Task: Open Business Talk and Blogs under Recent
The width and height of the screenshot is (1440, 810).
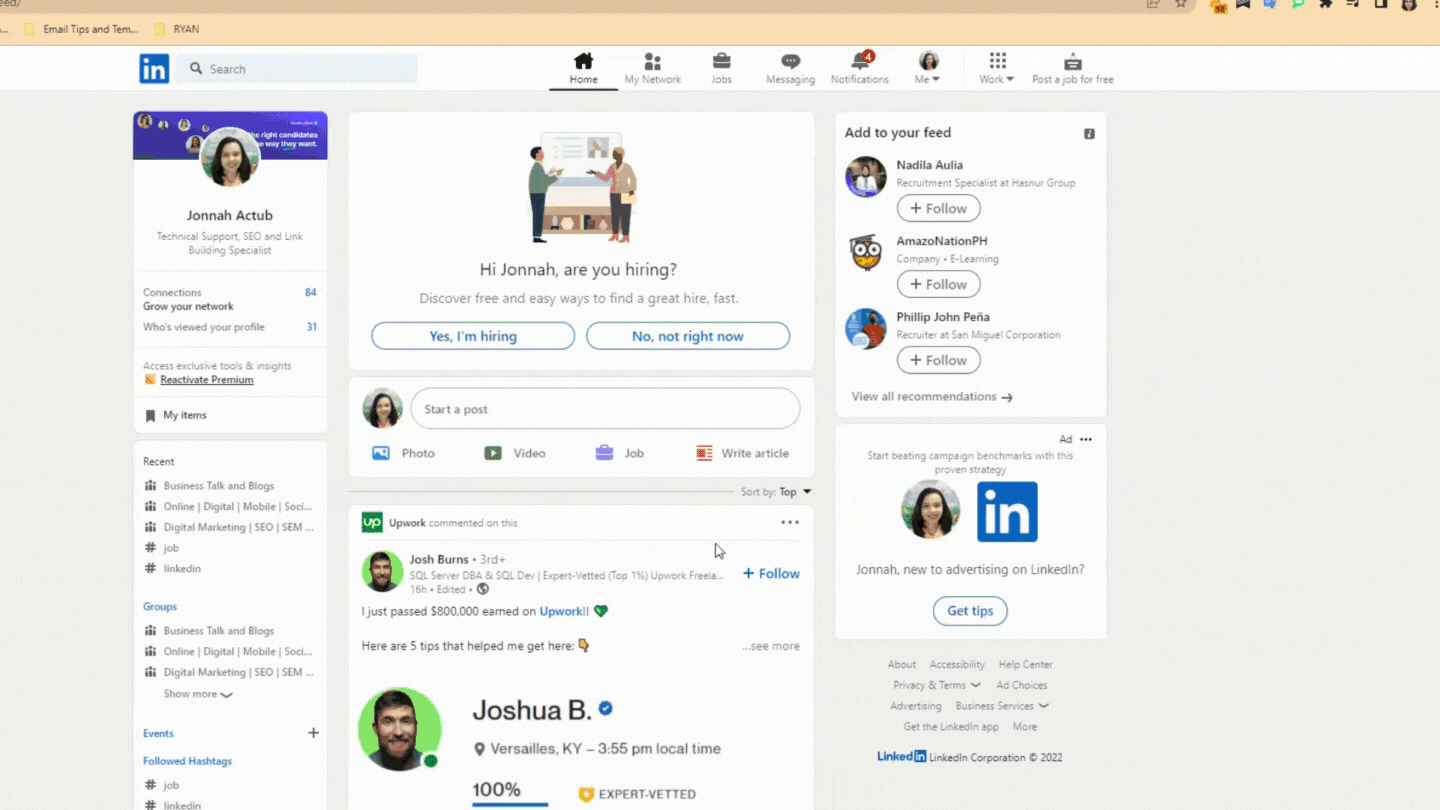Action: point(219,486)
